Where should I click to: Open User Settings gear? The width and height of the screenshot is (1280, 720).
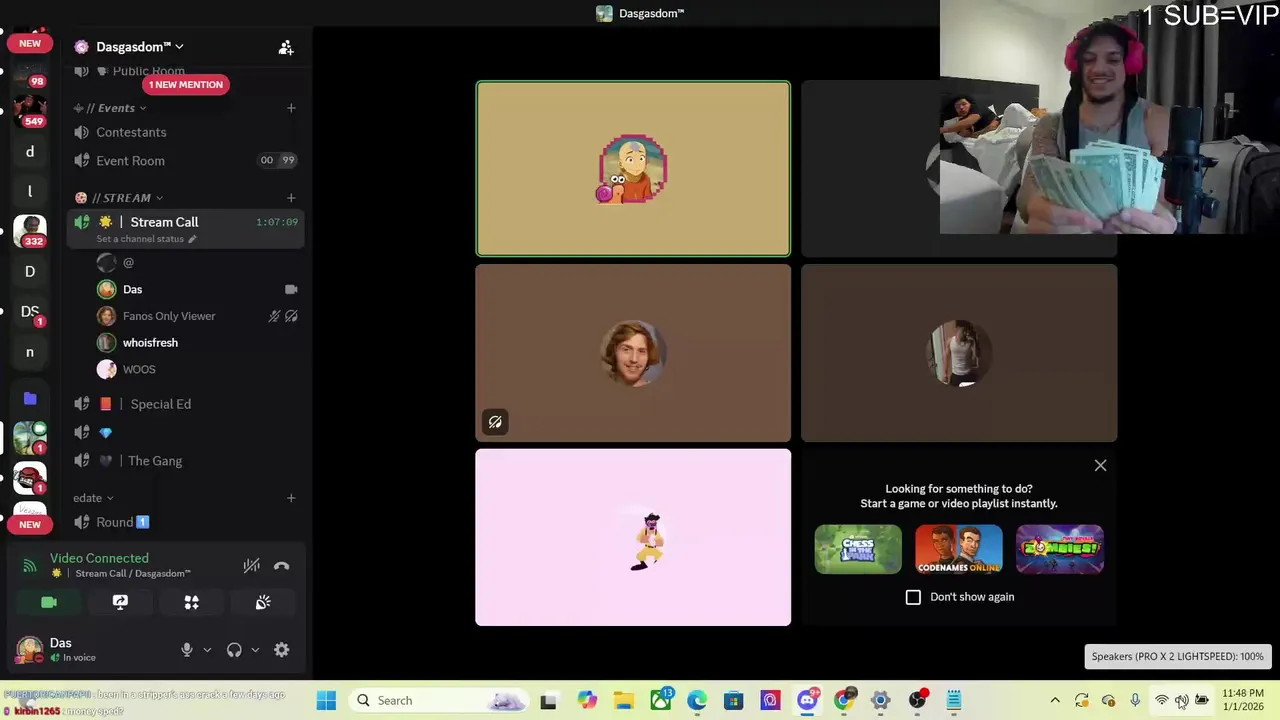282,650
